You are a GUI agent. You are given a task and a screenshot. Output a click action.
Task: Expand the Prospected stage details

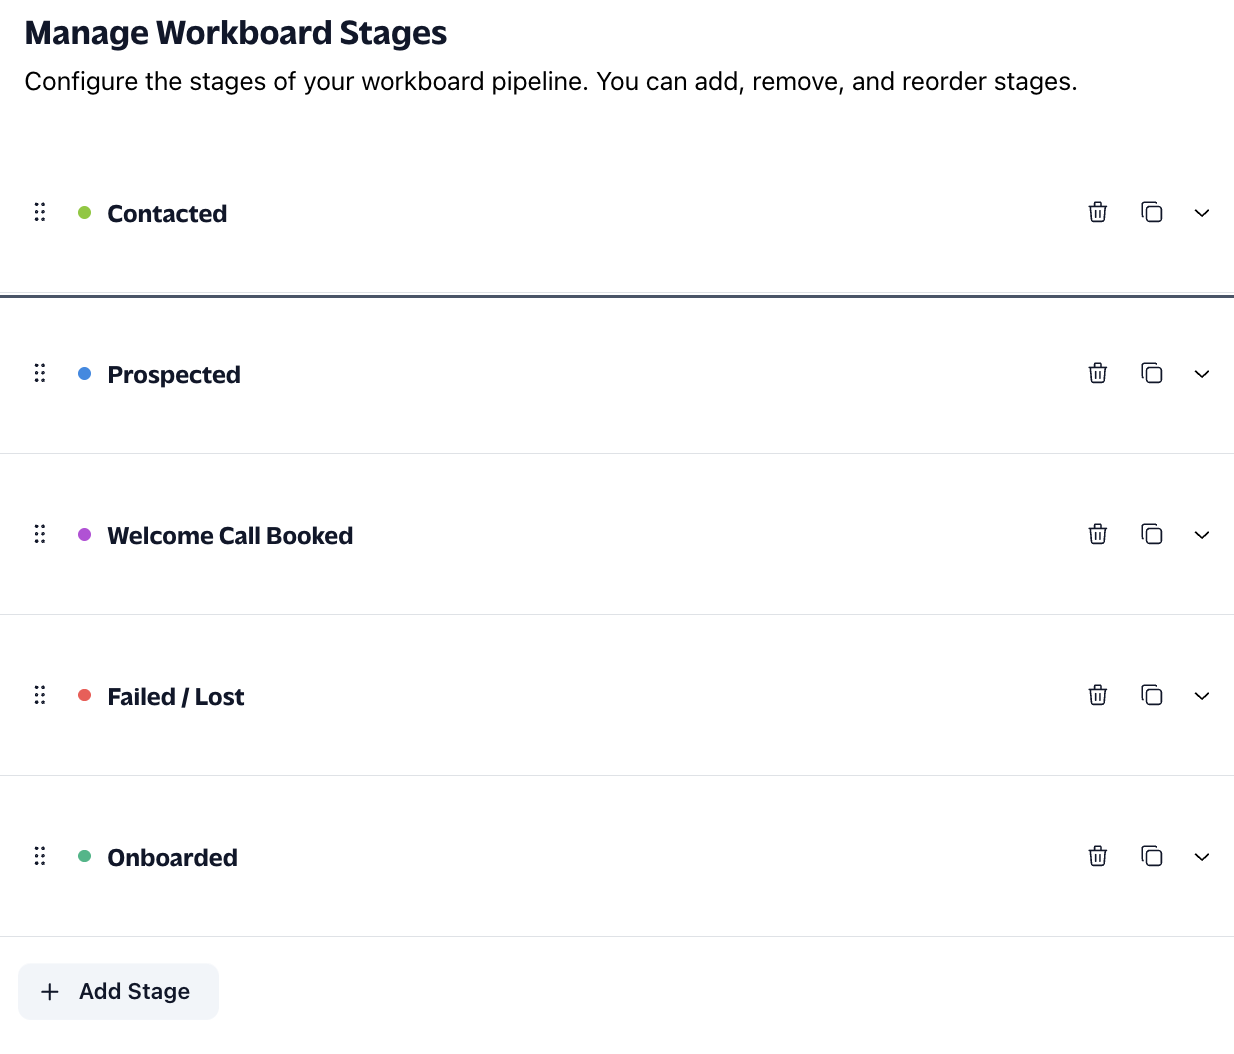pos(1202,374)
